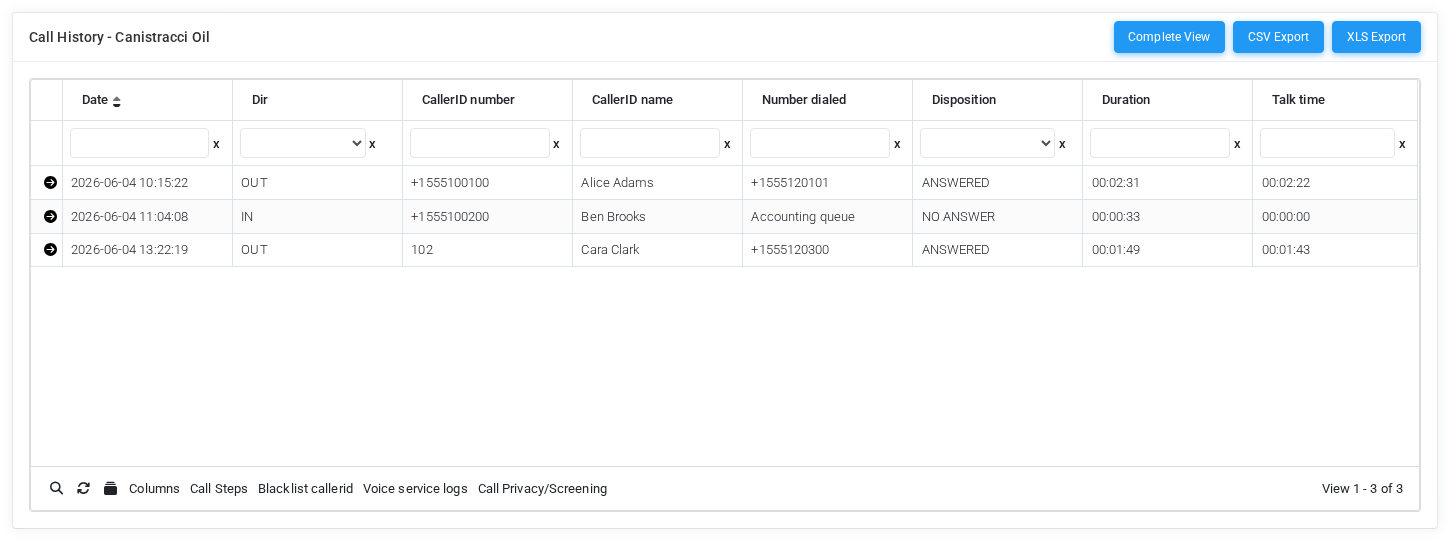Click duration 00:02:31
Viewport: 1450px width, 541px height.
(1116, 183)
